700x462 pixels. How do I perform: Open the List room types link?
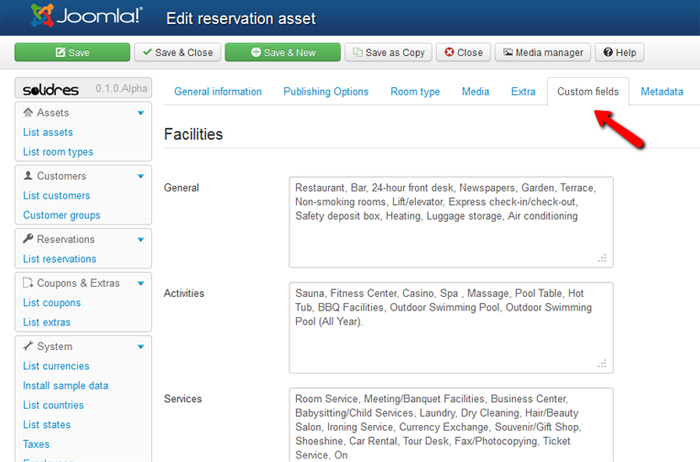(58, 152)
